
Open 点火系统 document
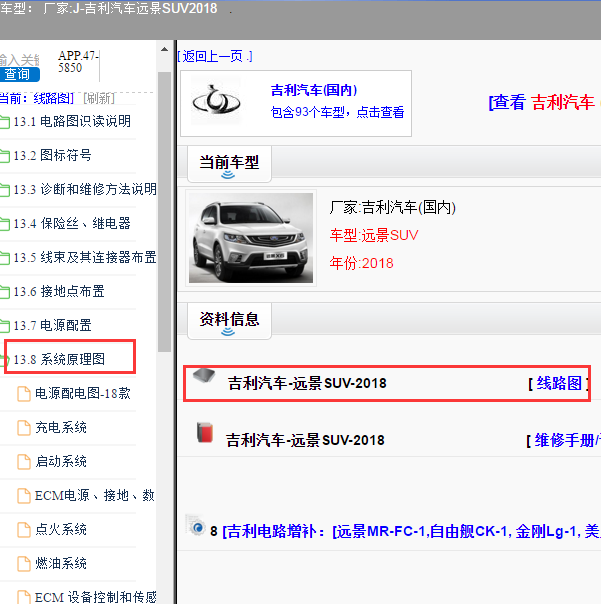(61, 530)
